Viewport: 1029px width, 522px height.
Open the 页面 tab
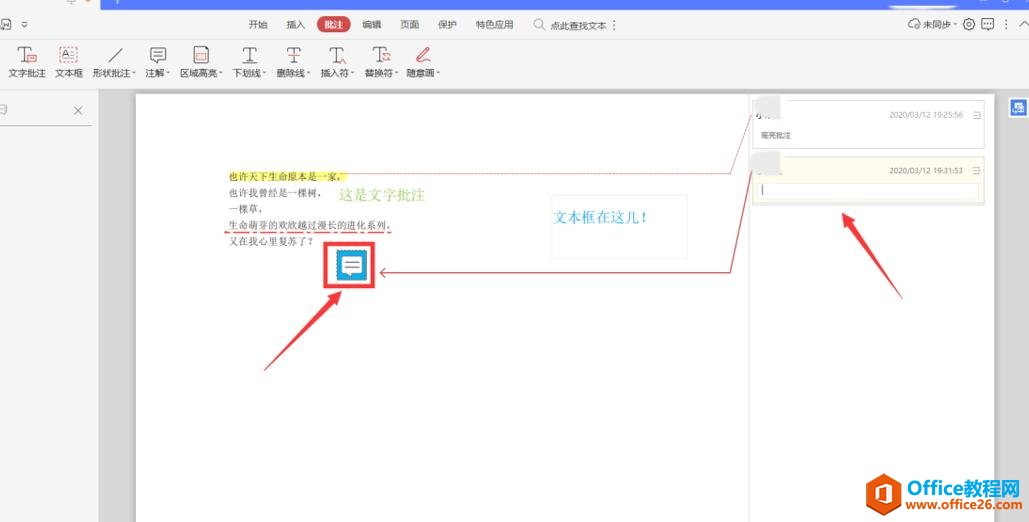coord(410,25)
